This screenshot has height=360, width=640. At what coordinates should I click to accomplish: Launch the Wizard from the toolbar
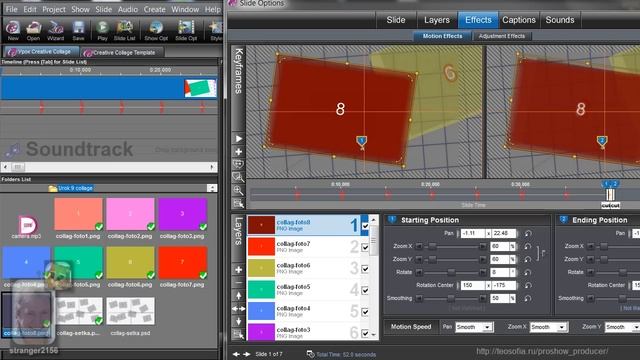pyautogui.click(x=56, y=30)
